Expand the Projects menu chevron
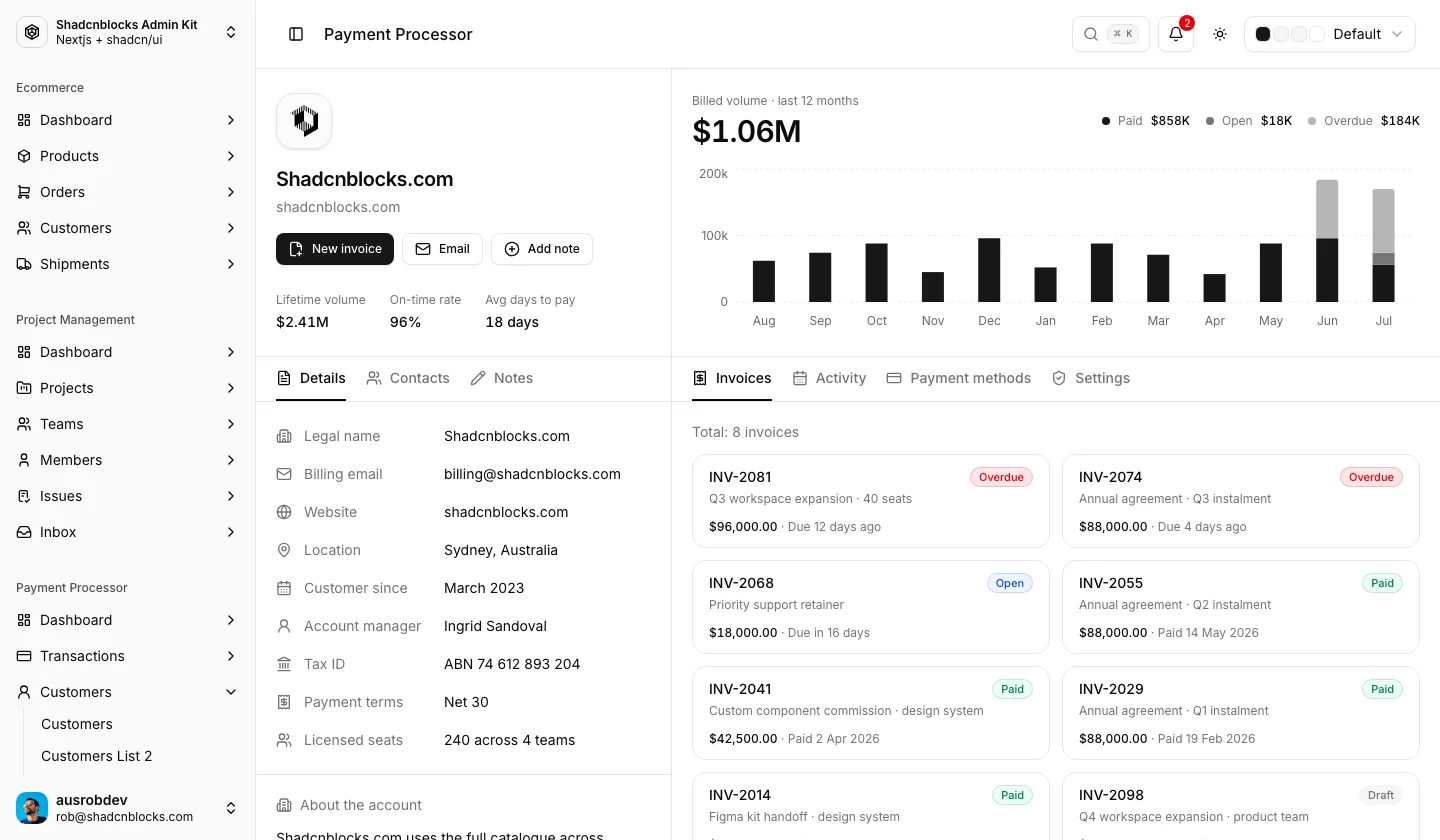This screenshot has width=1440, height=840. (x=231, y=388)
